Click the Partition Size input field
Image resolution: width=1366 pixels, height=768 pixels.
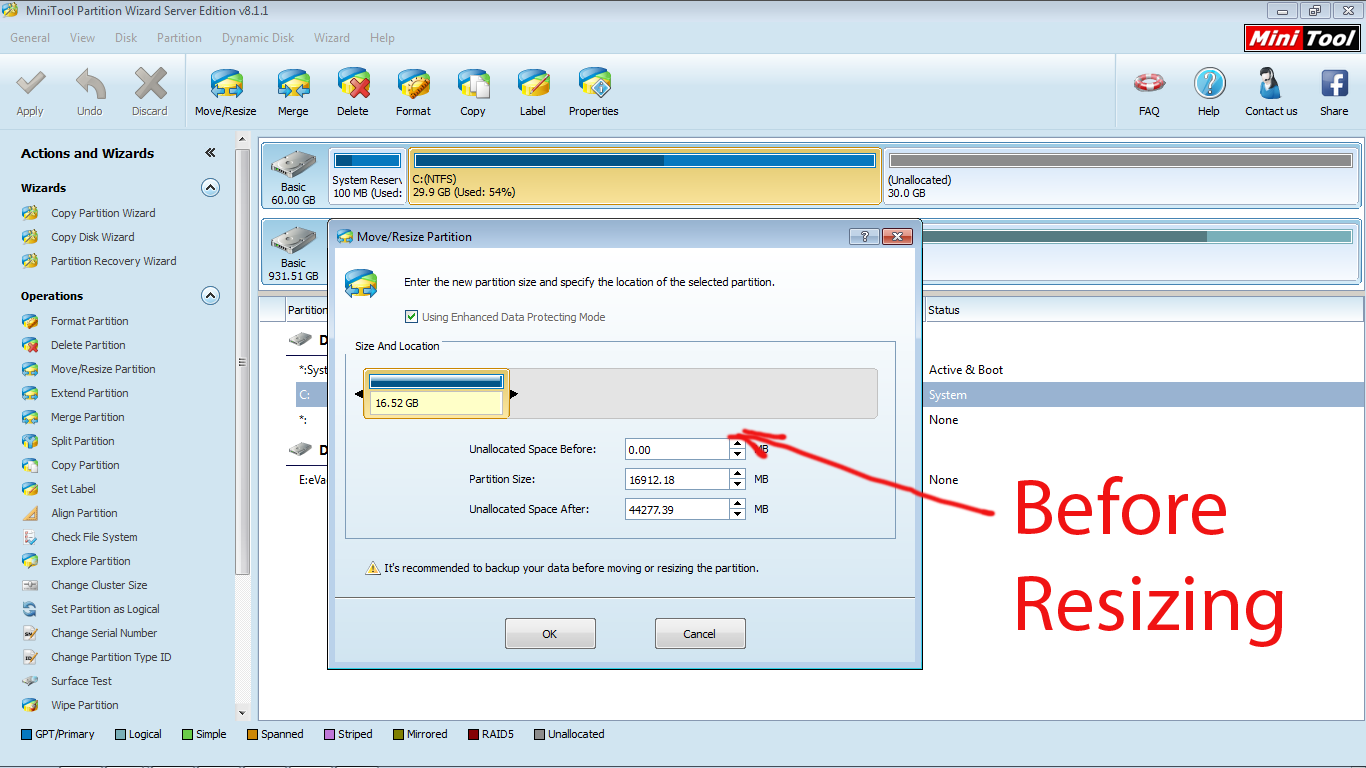point(678,479)
